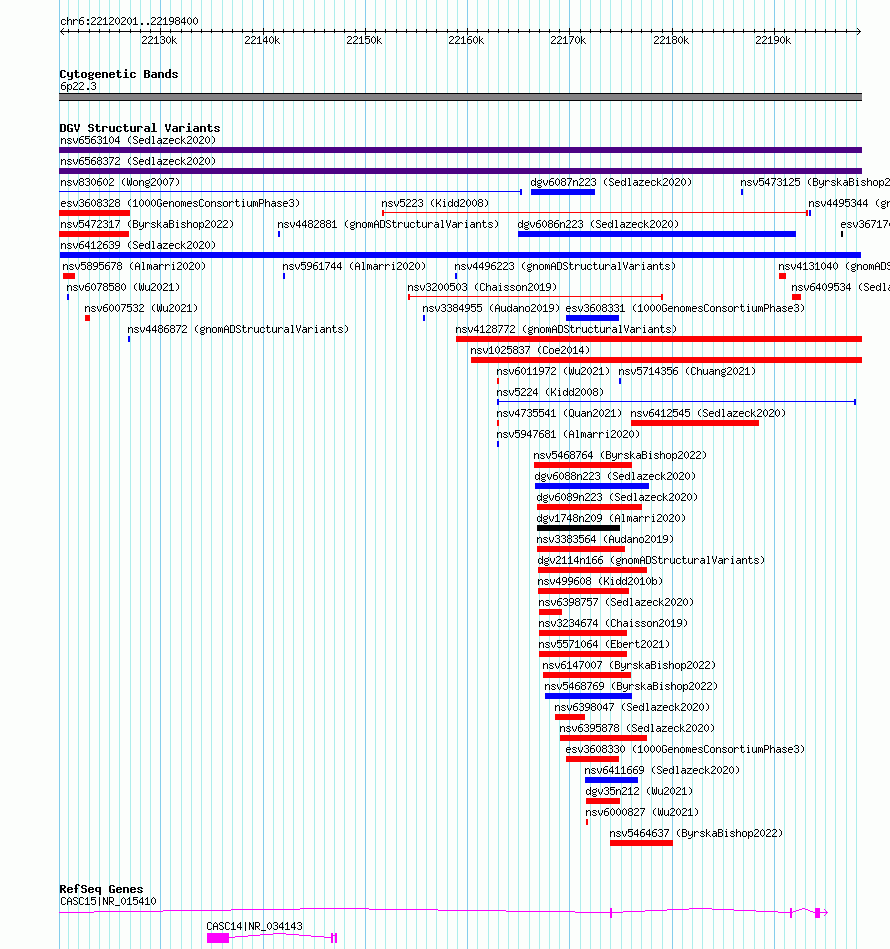Click the esv3608331 blue variant bar
Screen dimensions: 890x949
[592, 318]
